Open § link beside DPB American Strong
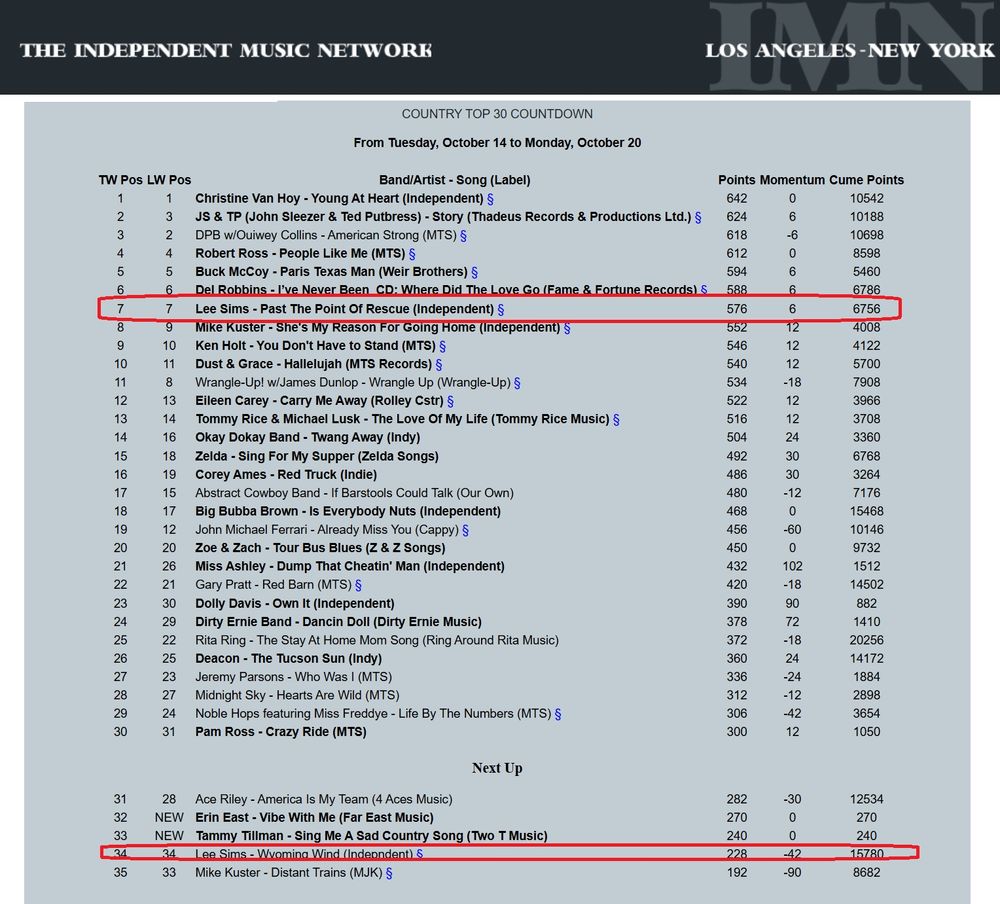The width and height of the screenshot is (1000, 904). pyautogui.click(x=463, y=236)
